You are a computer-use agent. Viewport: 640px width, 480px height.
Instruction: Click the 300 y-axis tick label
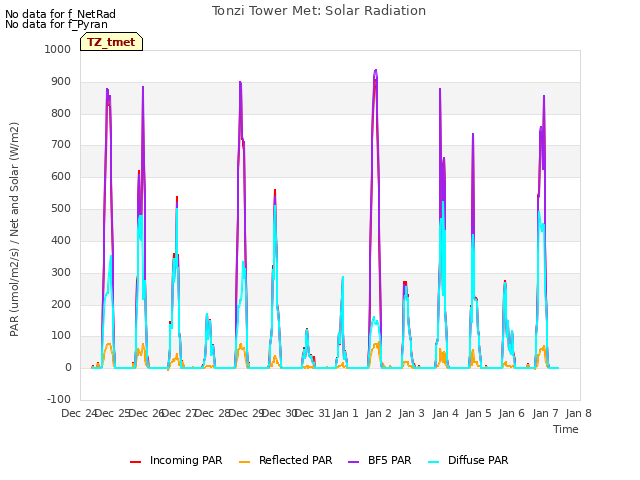[61, 272]
